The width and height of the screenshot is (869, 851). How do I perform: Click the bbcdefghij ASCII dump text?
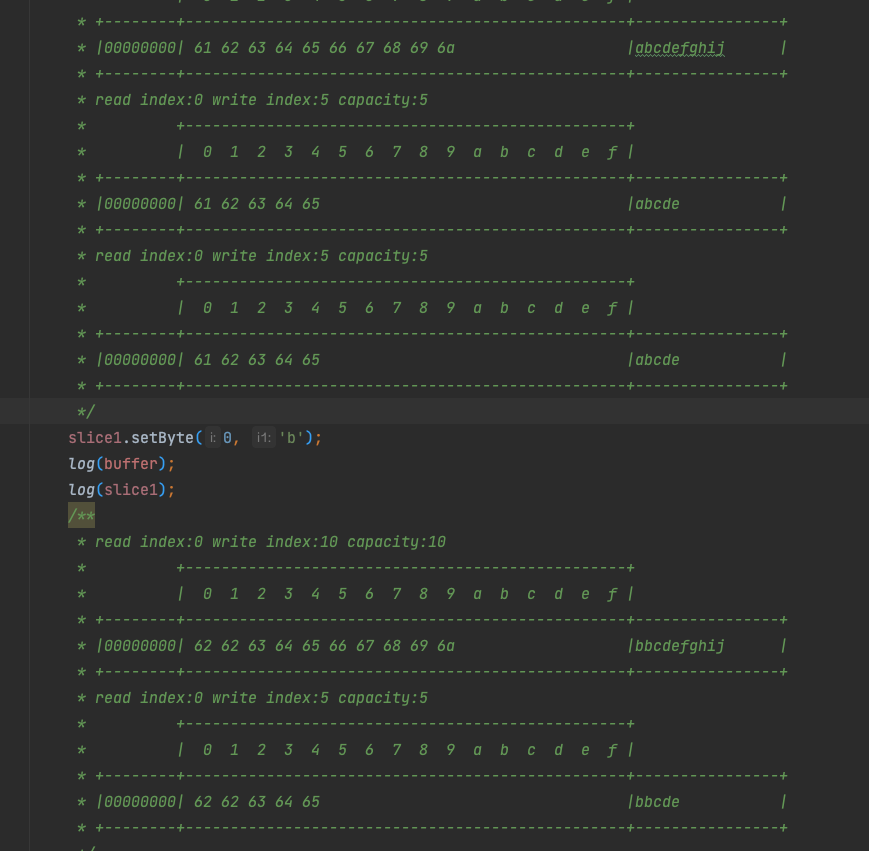pos(680,646)
